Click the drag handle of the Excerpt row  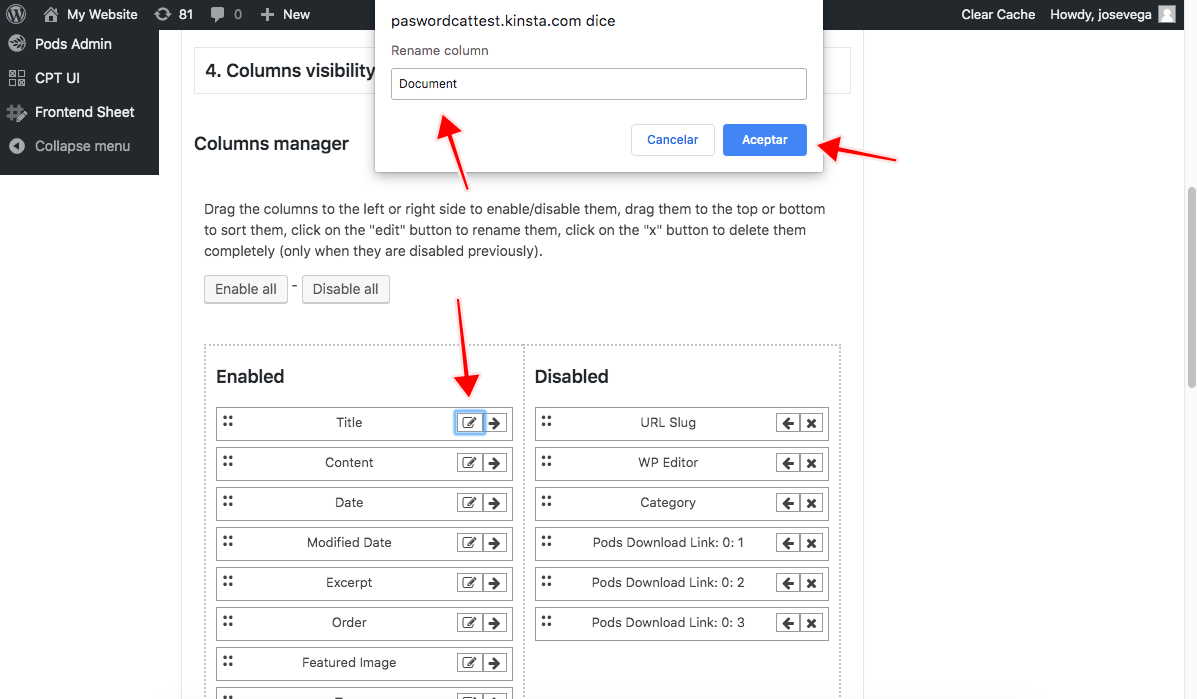coord(228,582)
